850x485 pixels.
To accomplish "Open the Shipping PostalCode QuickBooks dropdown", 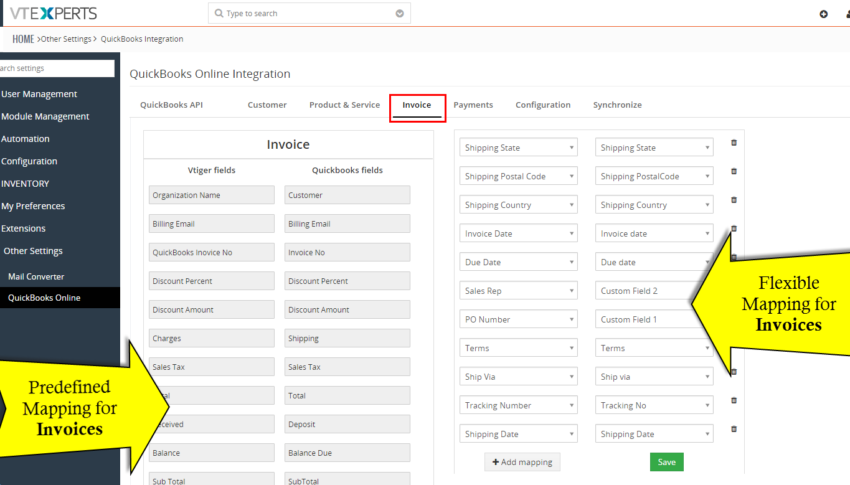I will click(654, 176).
